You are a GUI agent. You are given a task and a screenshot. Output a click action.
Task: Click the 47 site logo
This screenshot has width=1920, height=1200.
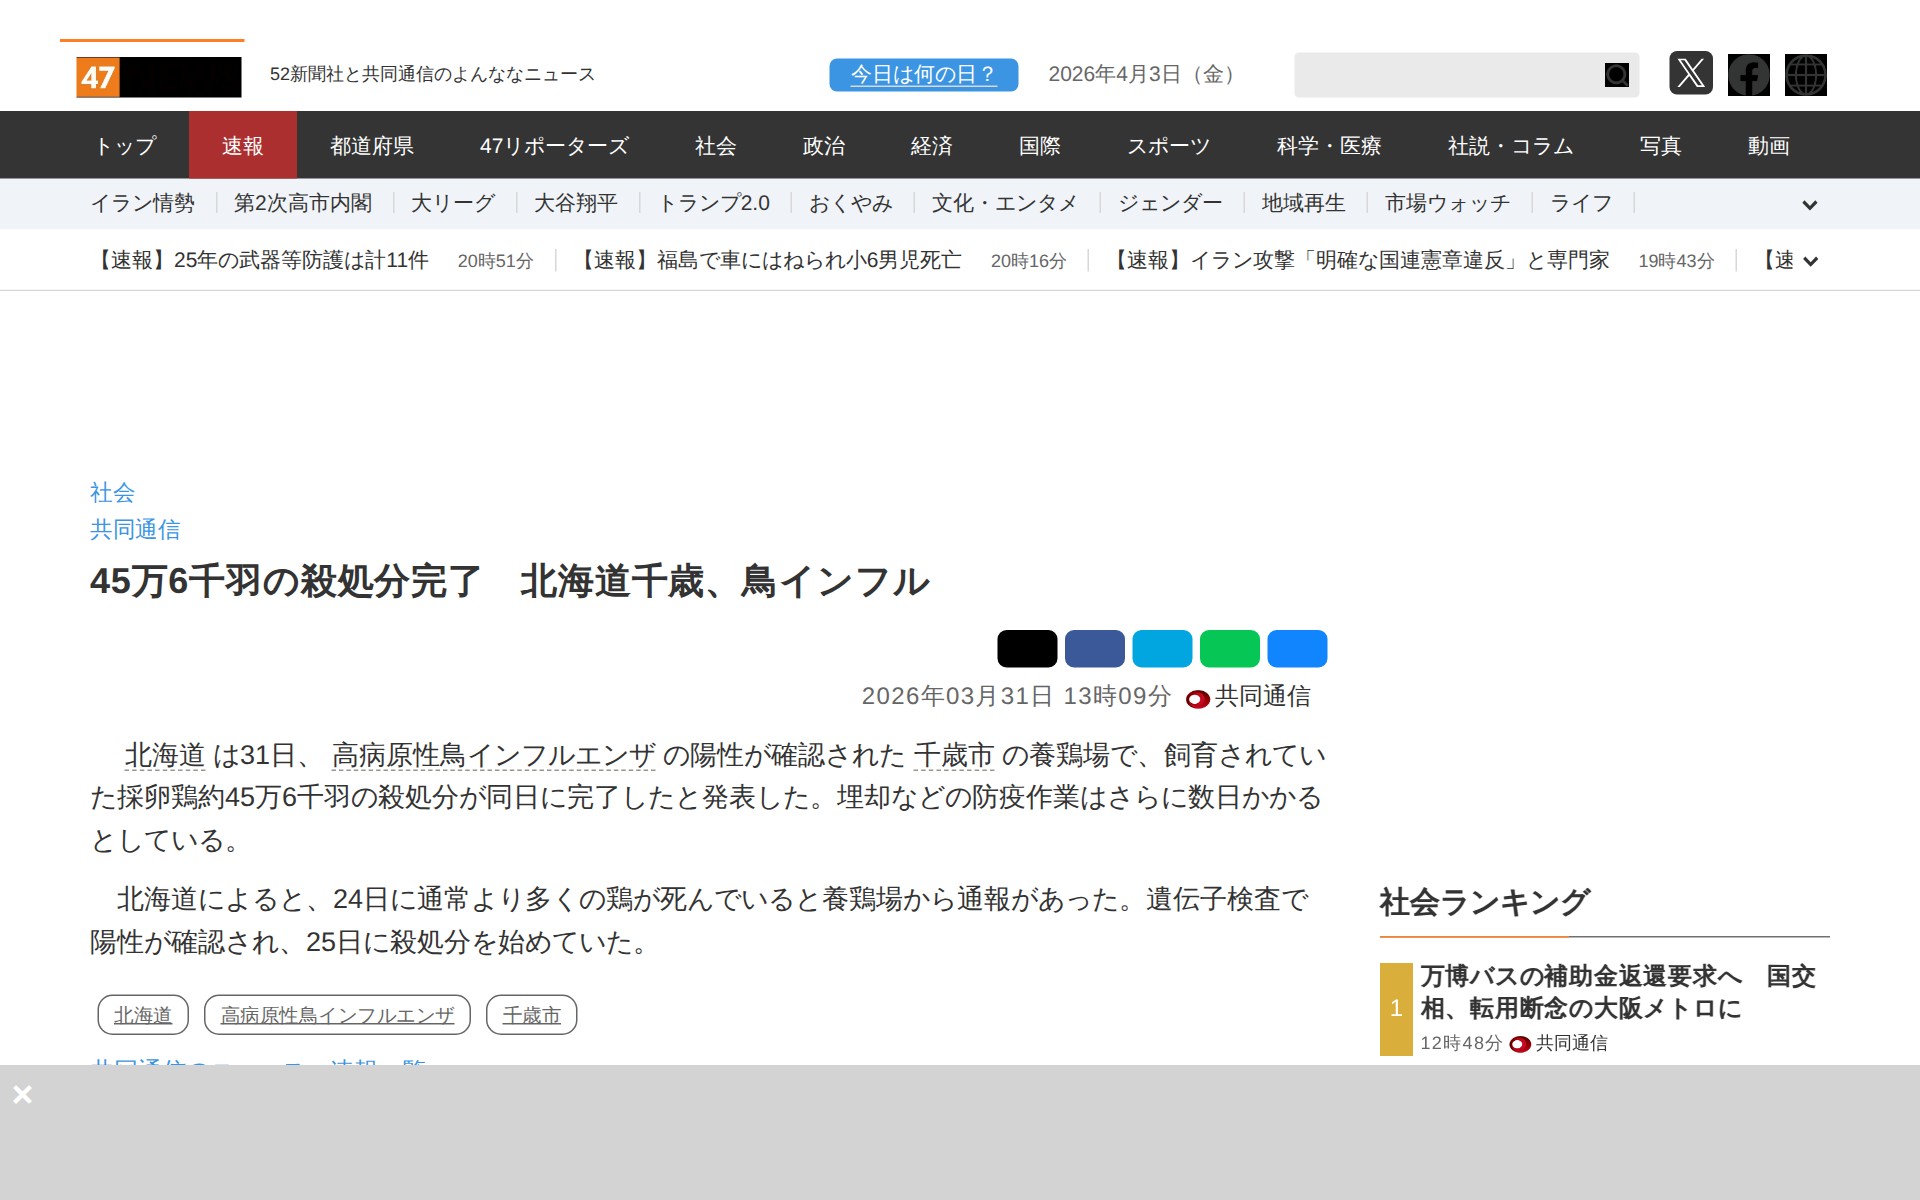tap(159, 77)
